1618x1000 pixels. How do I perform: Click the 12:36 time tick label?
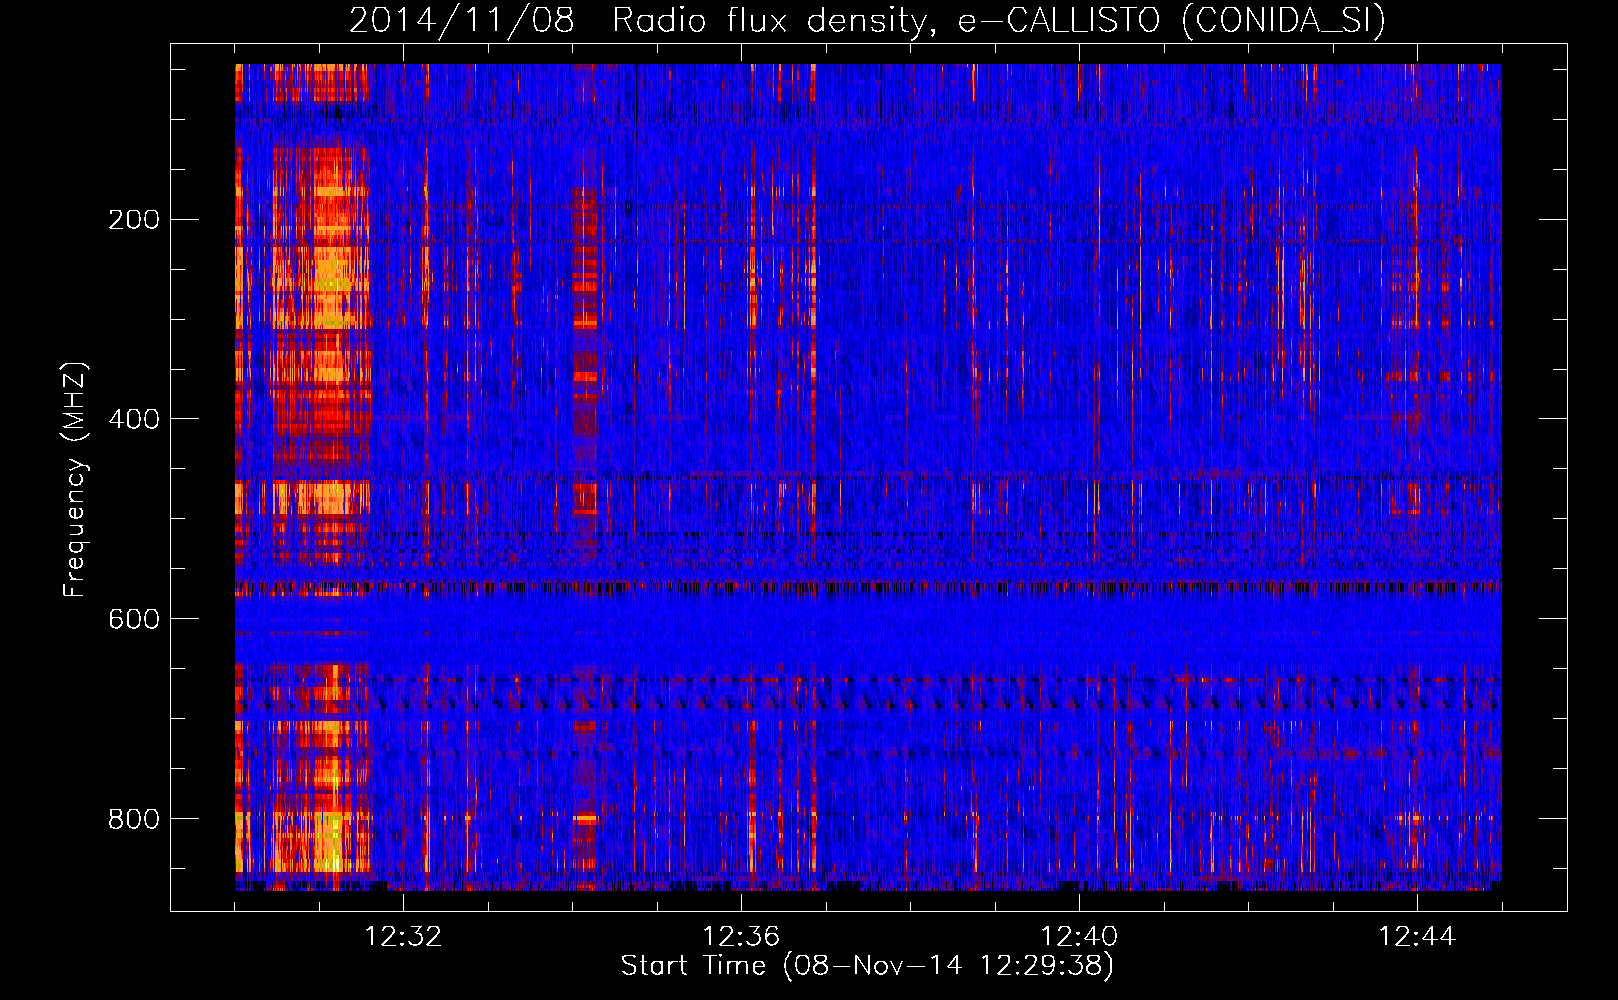[741, 936]
